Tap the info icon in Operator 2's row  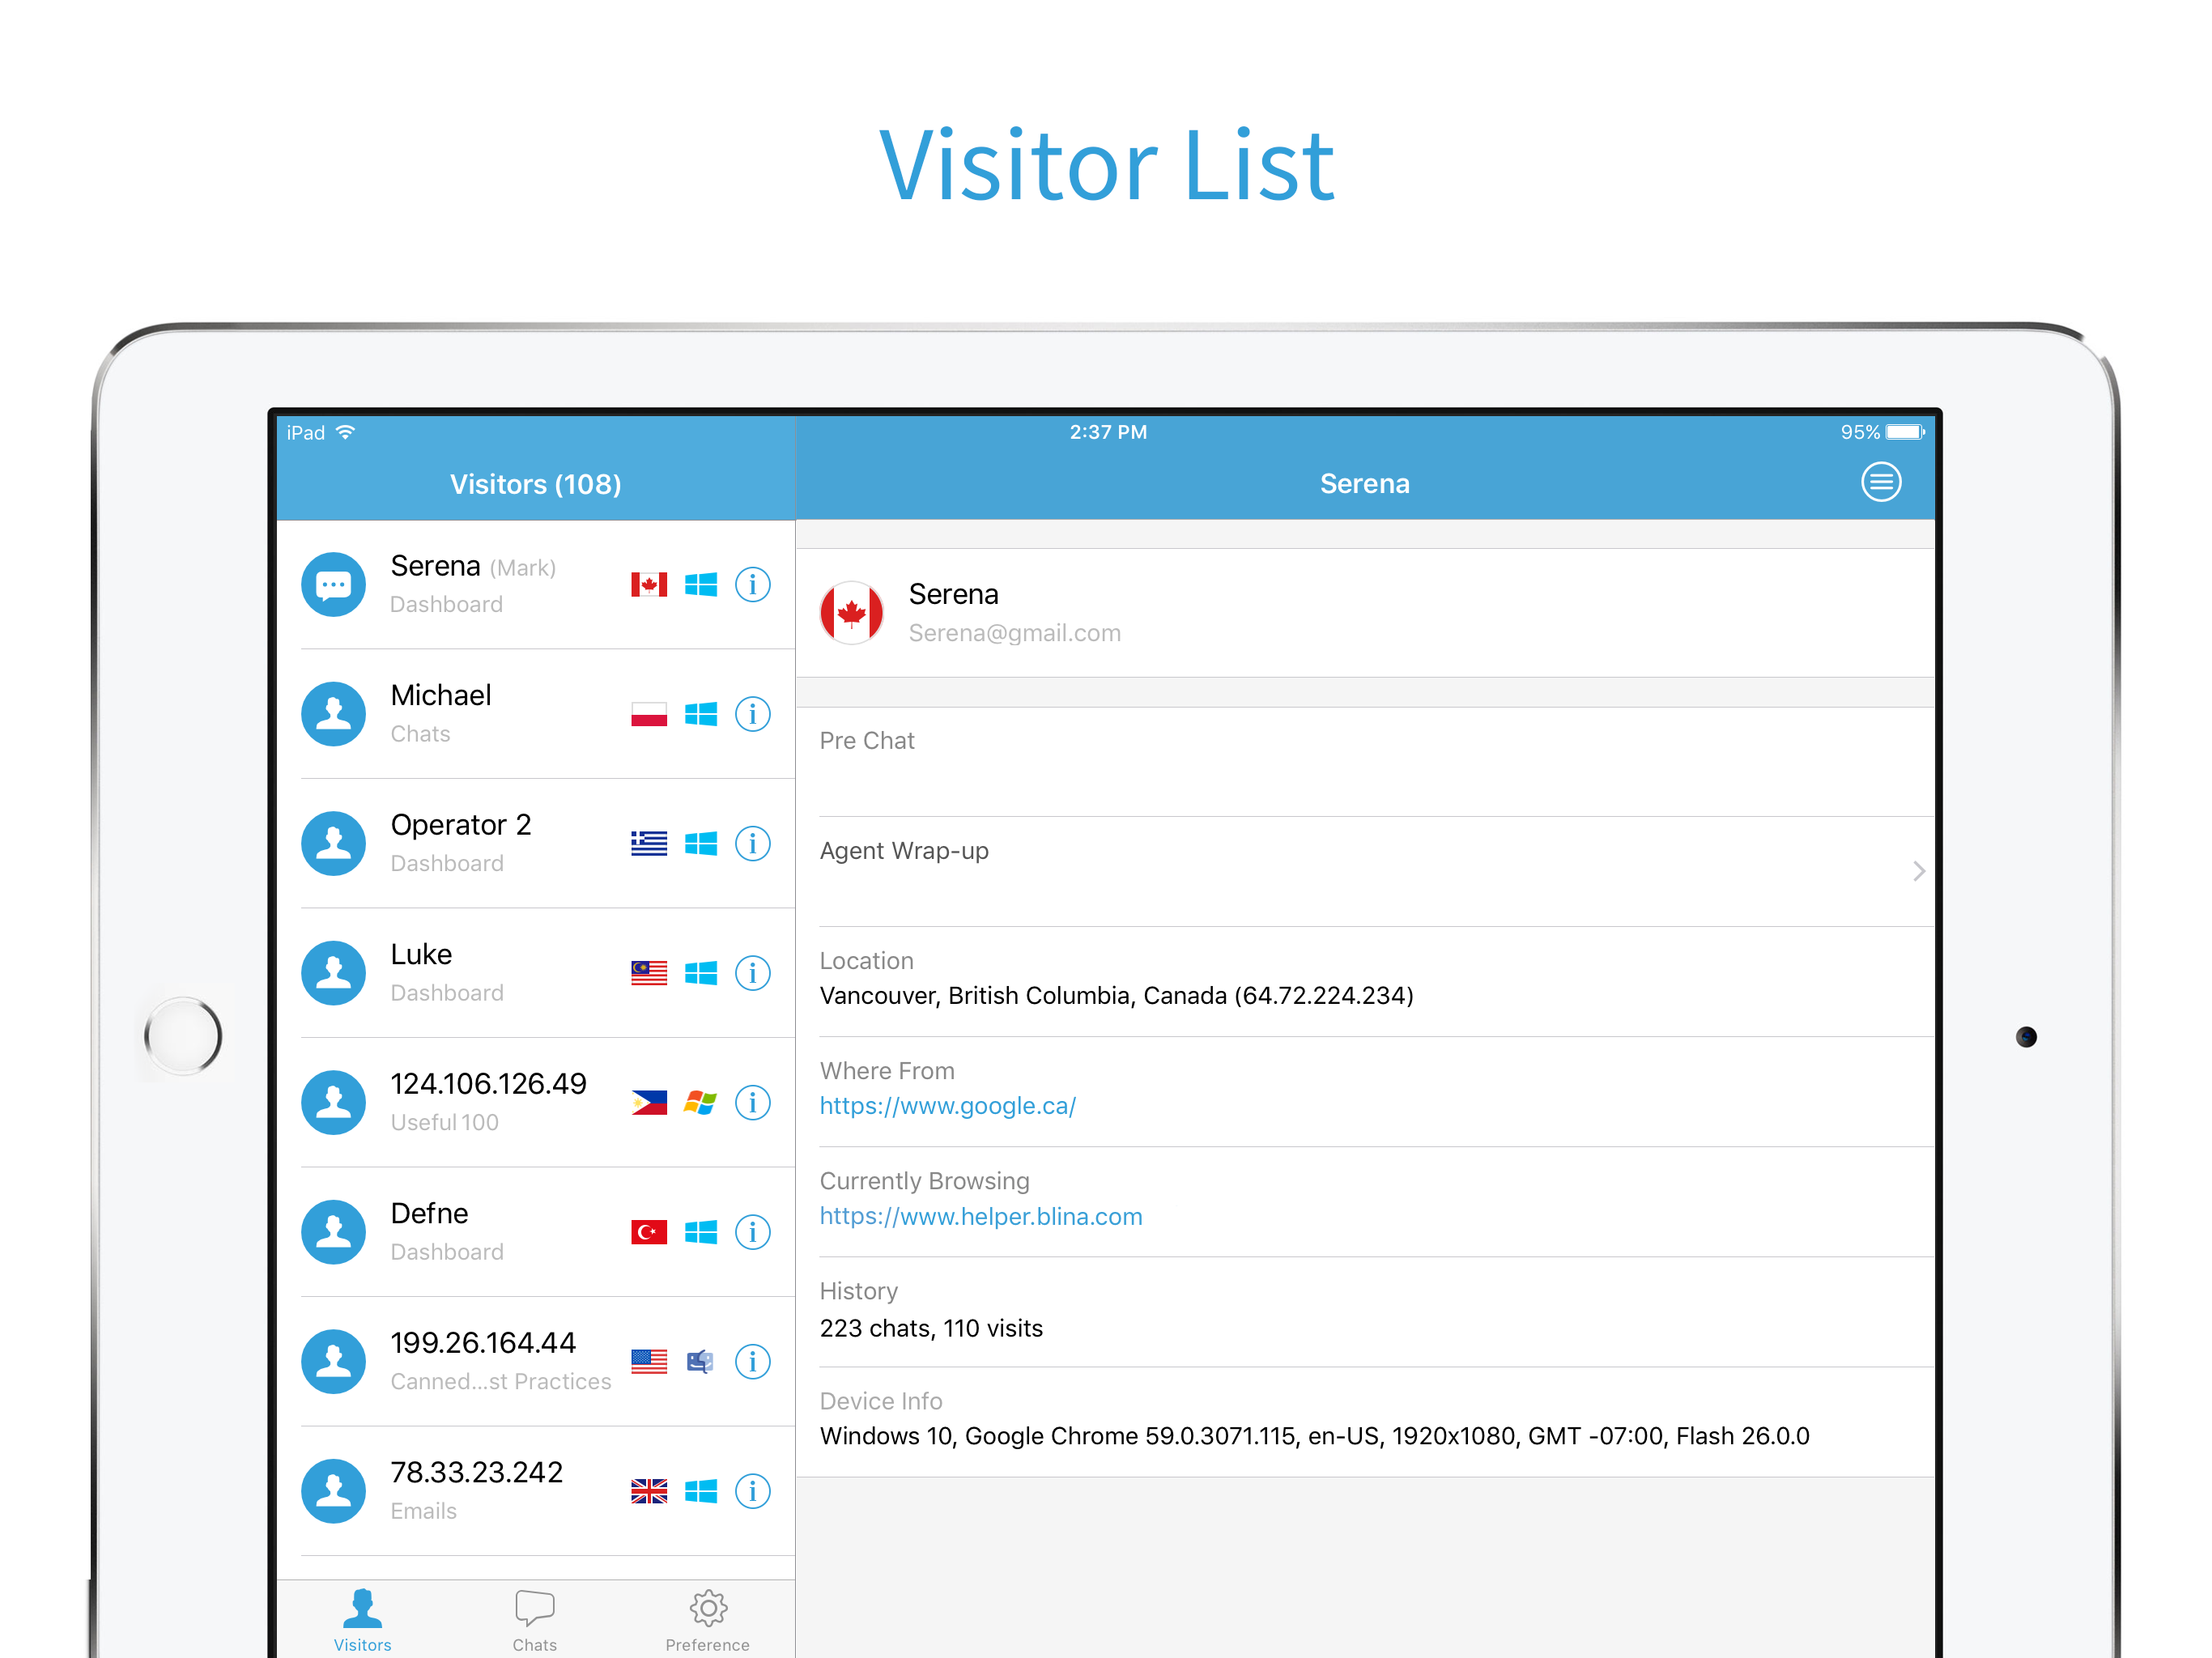(752, 843)
